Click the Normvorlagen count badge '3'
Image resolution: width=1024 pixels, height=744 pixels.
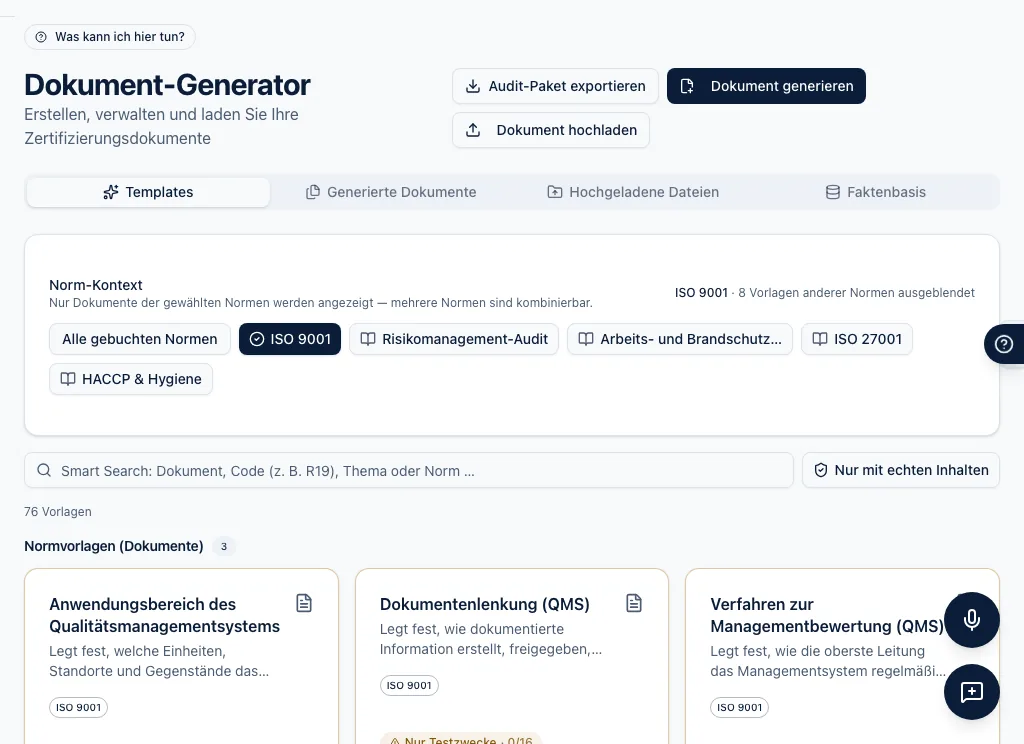click(x=224, y=546)
